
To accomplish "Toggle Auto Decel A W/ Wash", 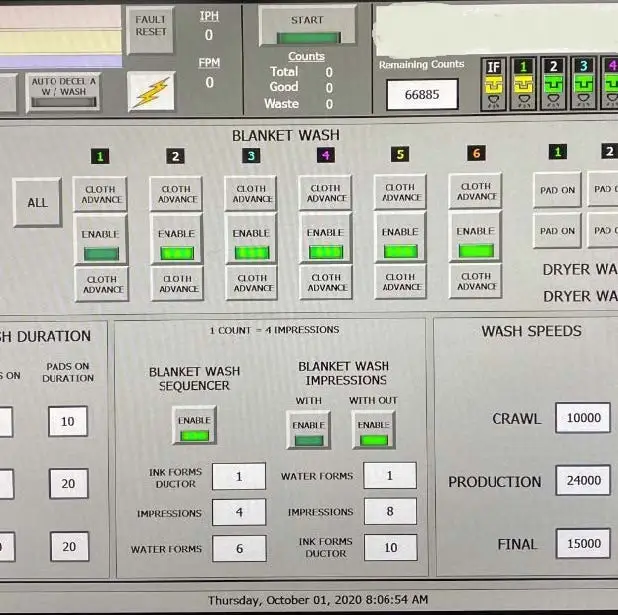I will 64,91.
